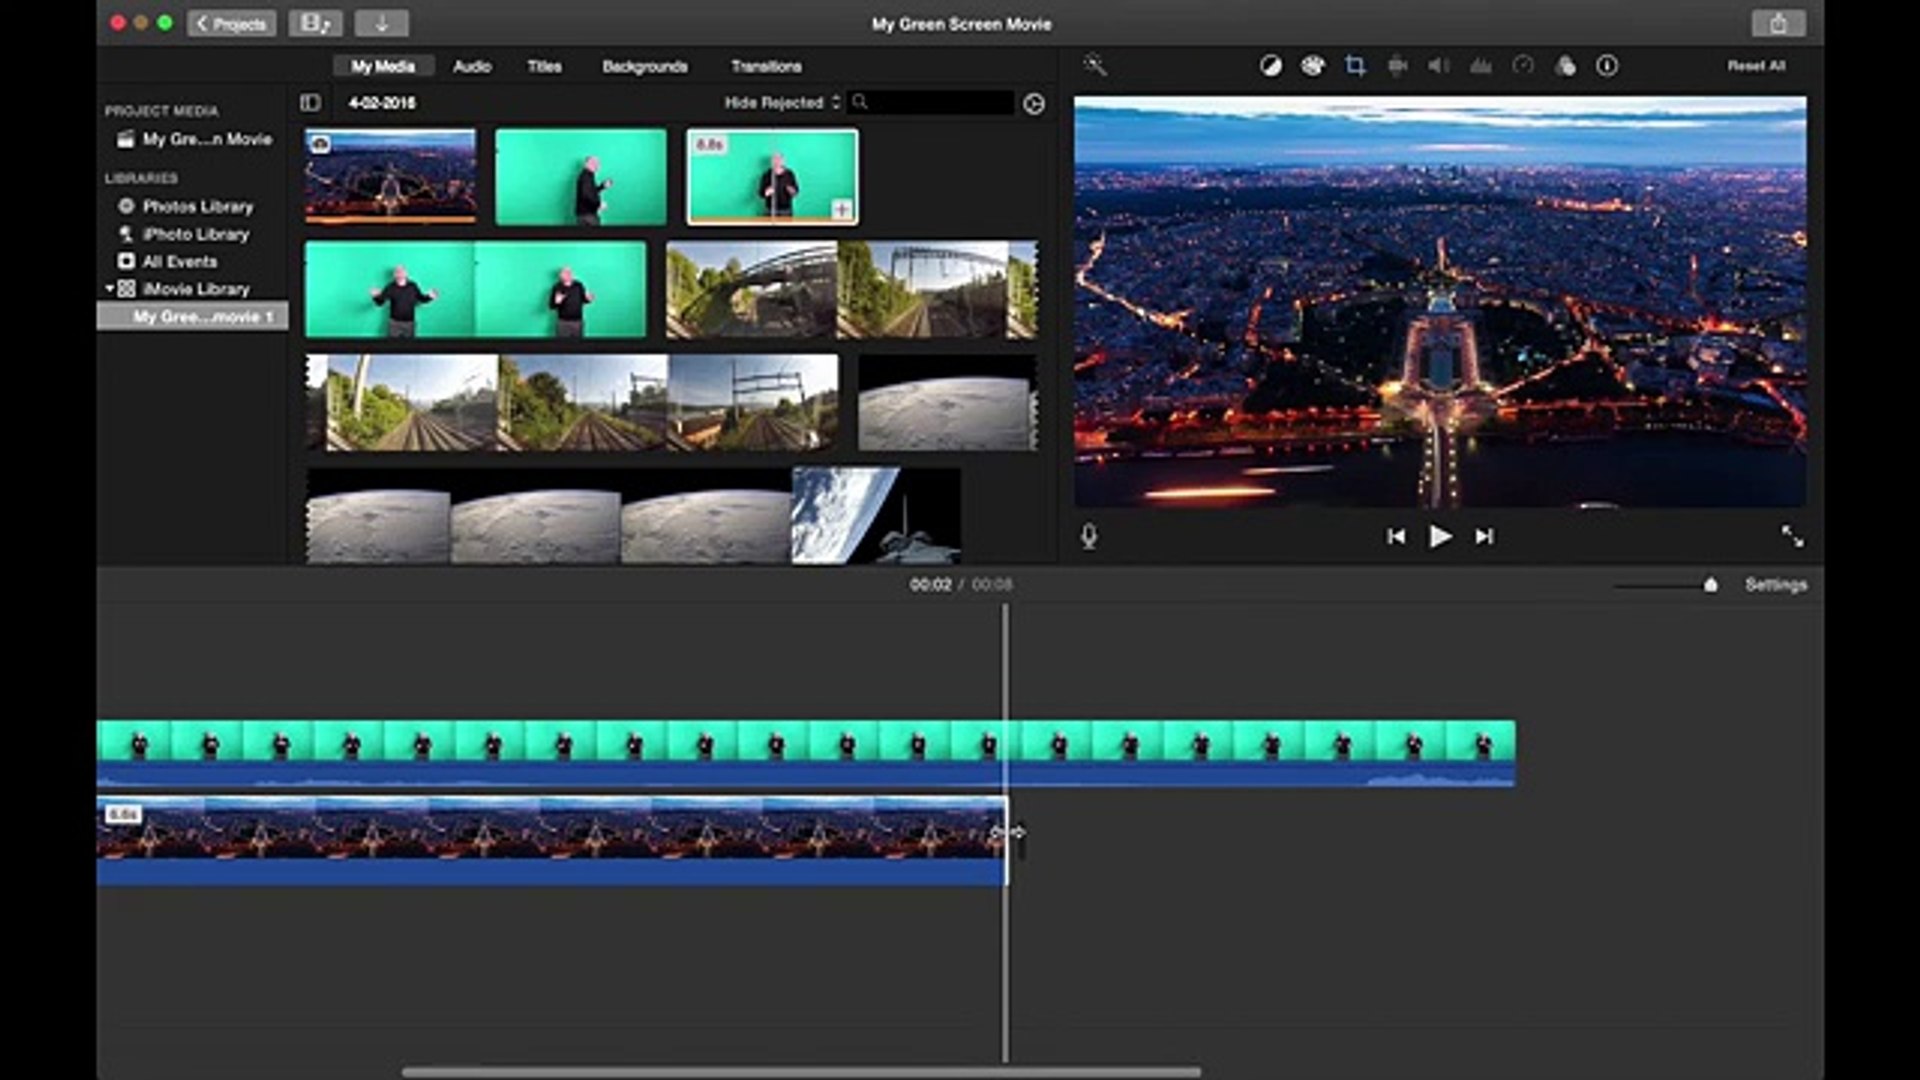Toggle fullscreen playback in the viewer
The width and height of the screenshot is (1920, 1080).
click(x=1792, y=537)
